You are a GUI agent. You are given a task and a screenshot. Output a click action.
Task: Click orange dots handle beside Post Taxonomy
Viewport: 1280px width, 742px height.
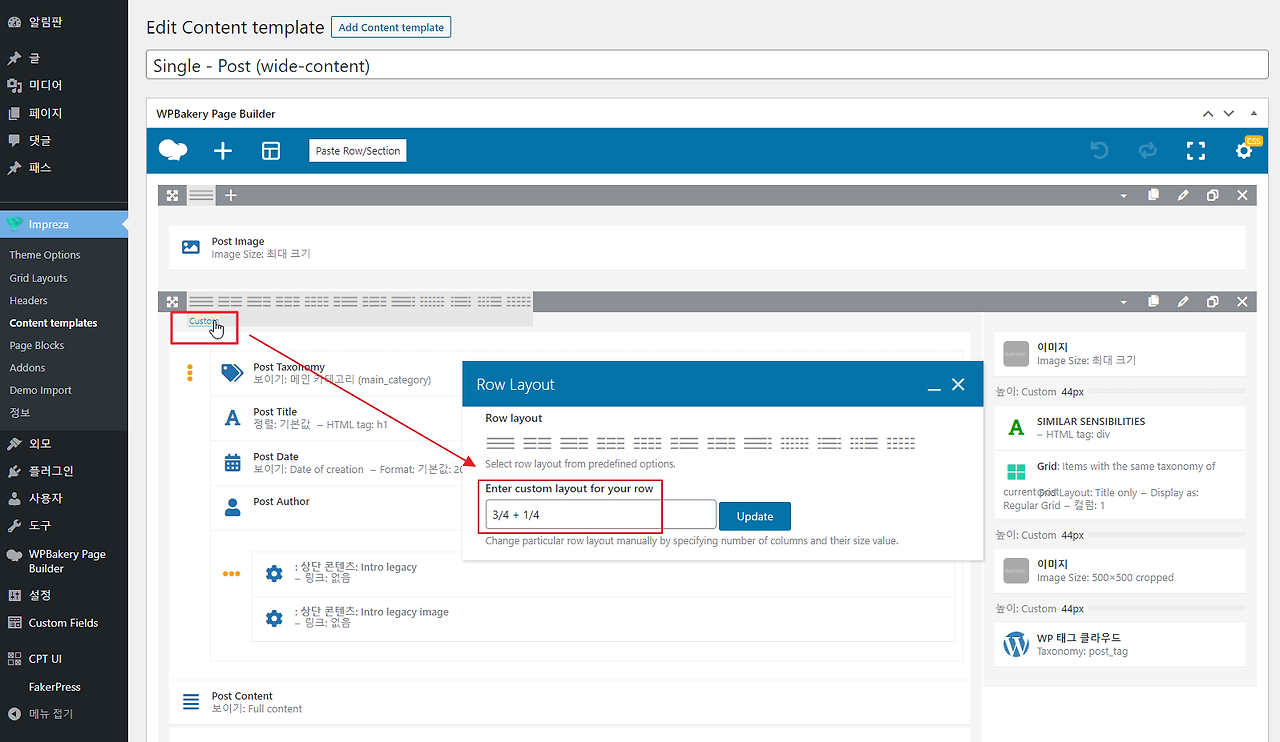click(x=190, y=373)
